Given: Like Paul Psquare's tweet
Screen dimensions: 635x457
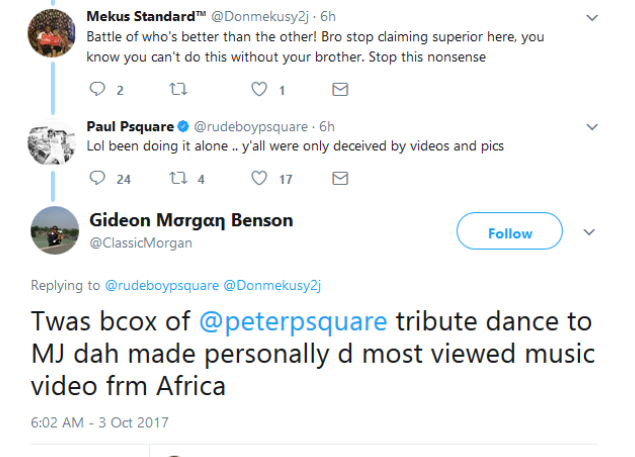Looking at the screenshot, I should (x=259, y=179).
